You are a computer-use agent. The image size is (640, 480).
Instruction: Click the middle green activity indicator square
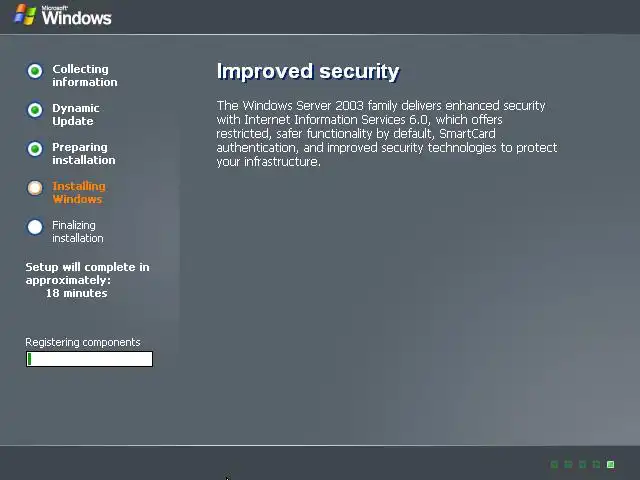click(582, 464)
